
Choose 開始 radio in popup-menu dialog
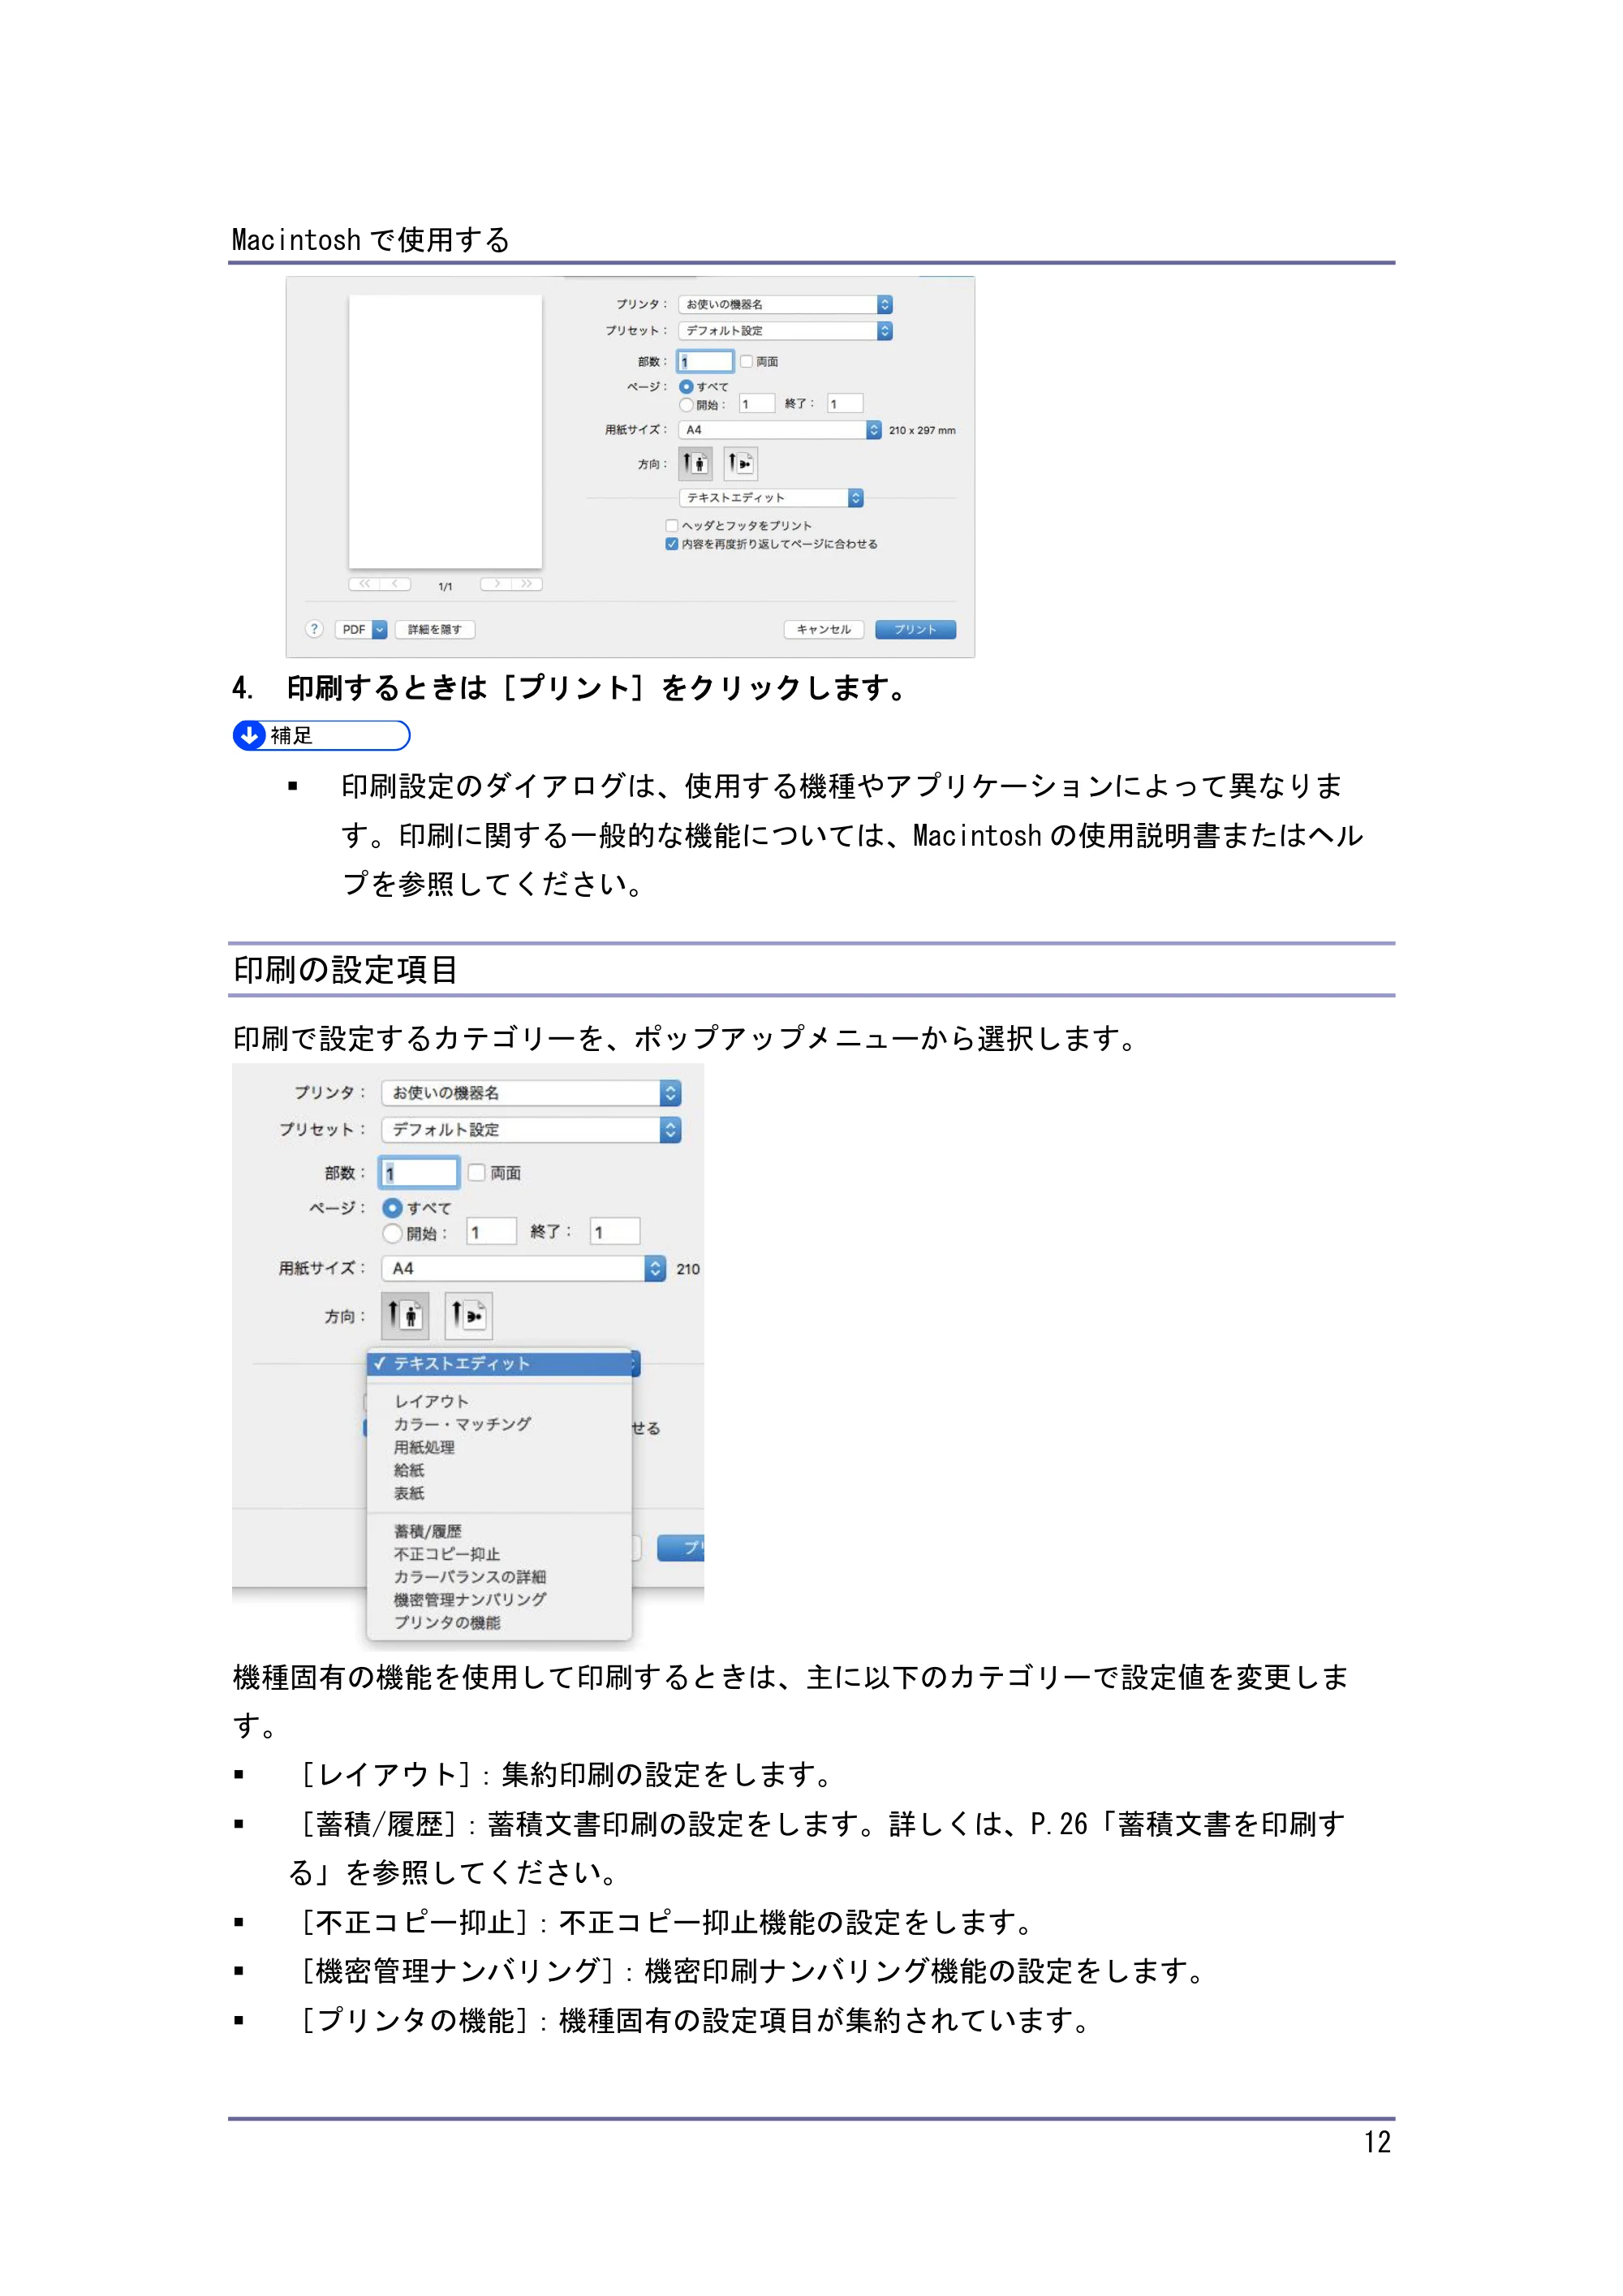click(393, 1233)
